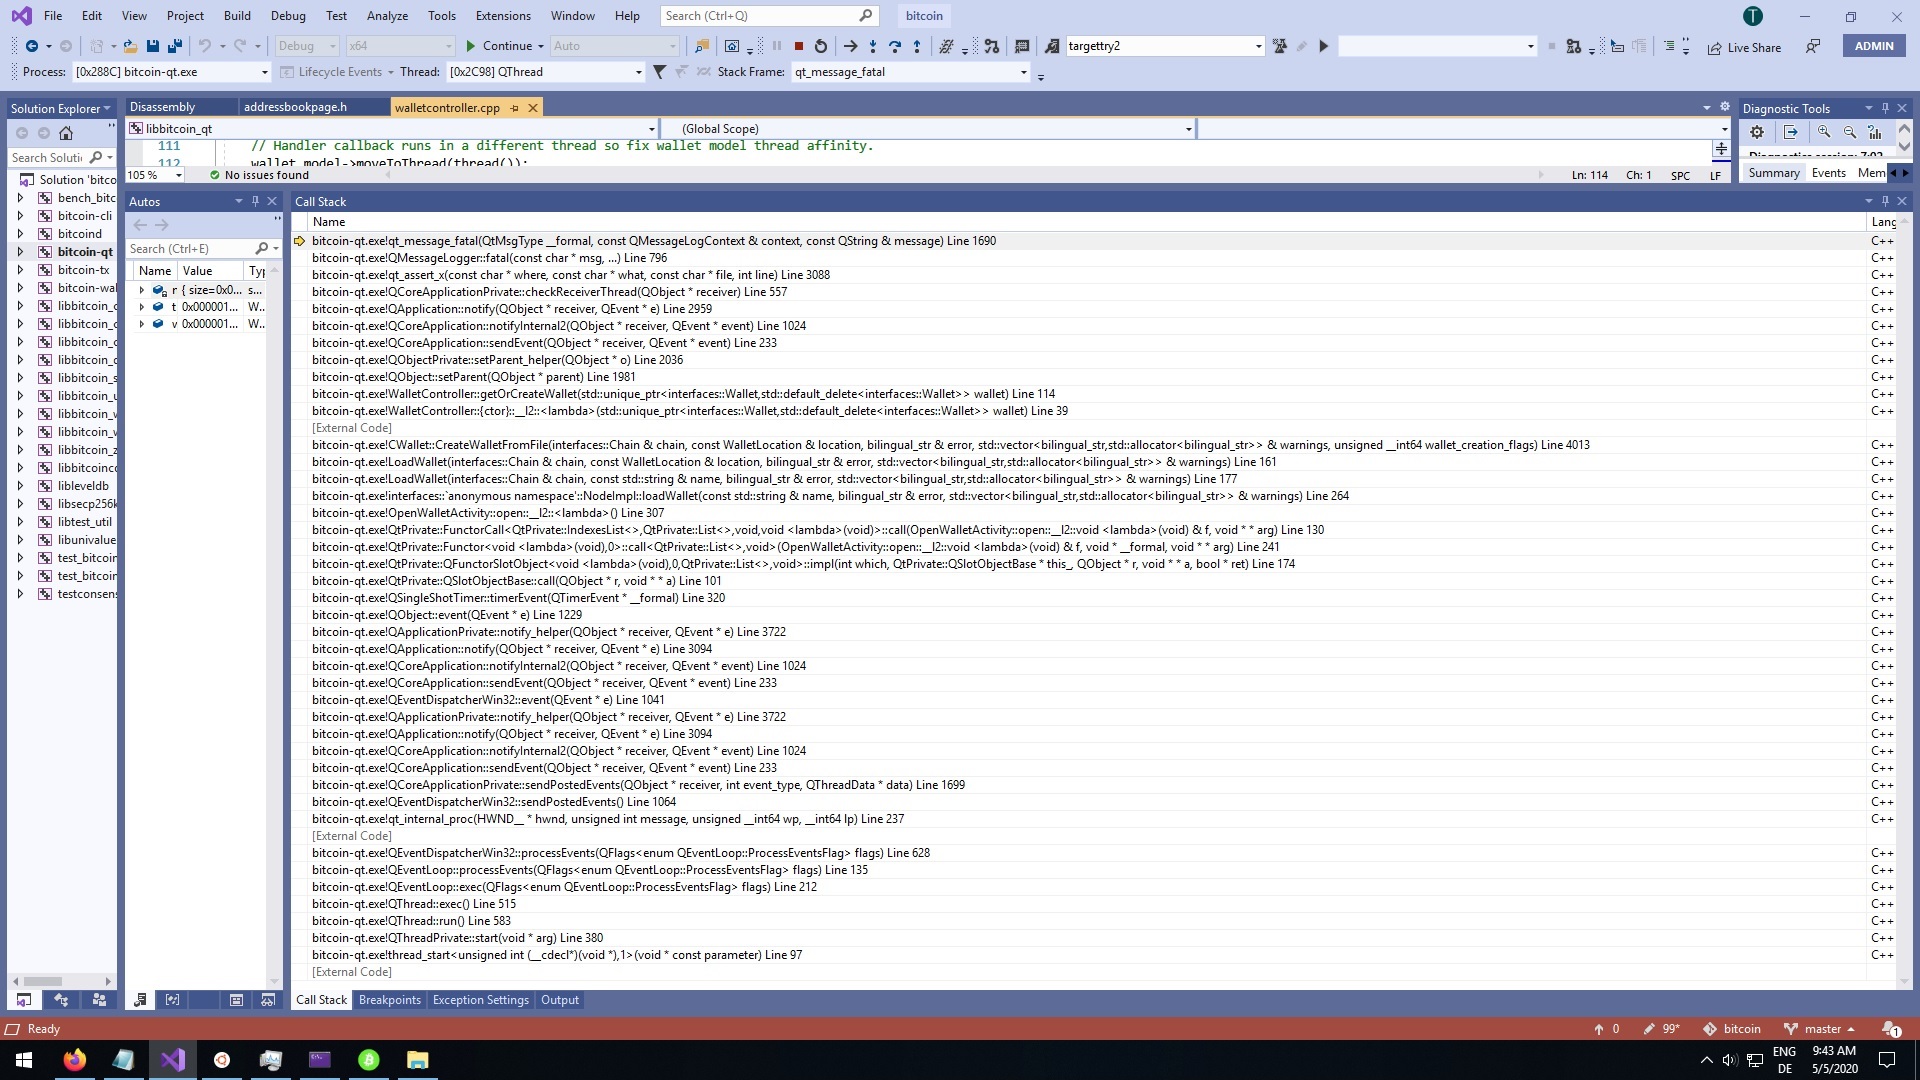Open Bitcoin Core from the taskbar

tap(368, 1060)
